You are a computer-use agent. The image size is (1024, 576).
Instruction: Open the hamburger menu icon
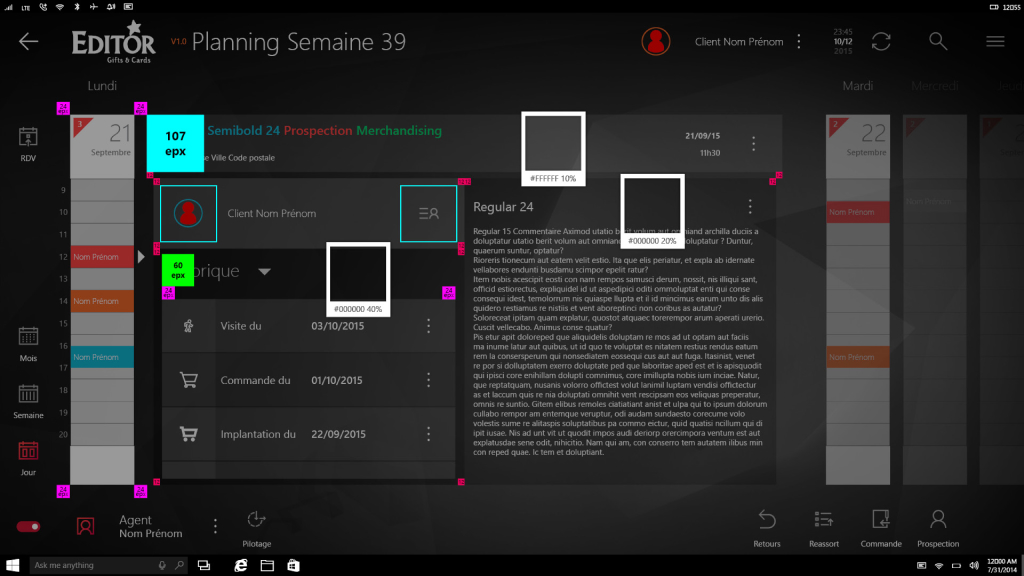995,41
